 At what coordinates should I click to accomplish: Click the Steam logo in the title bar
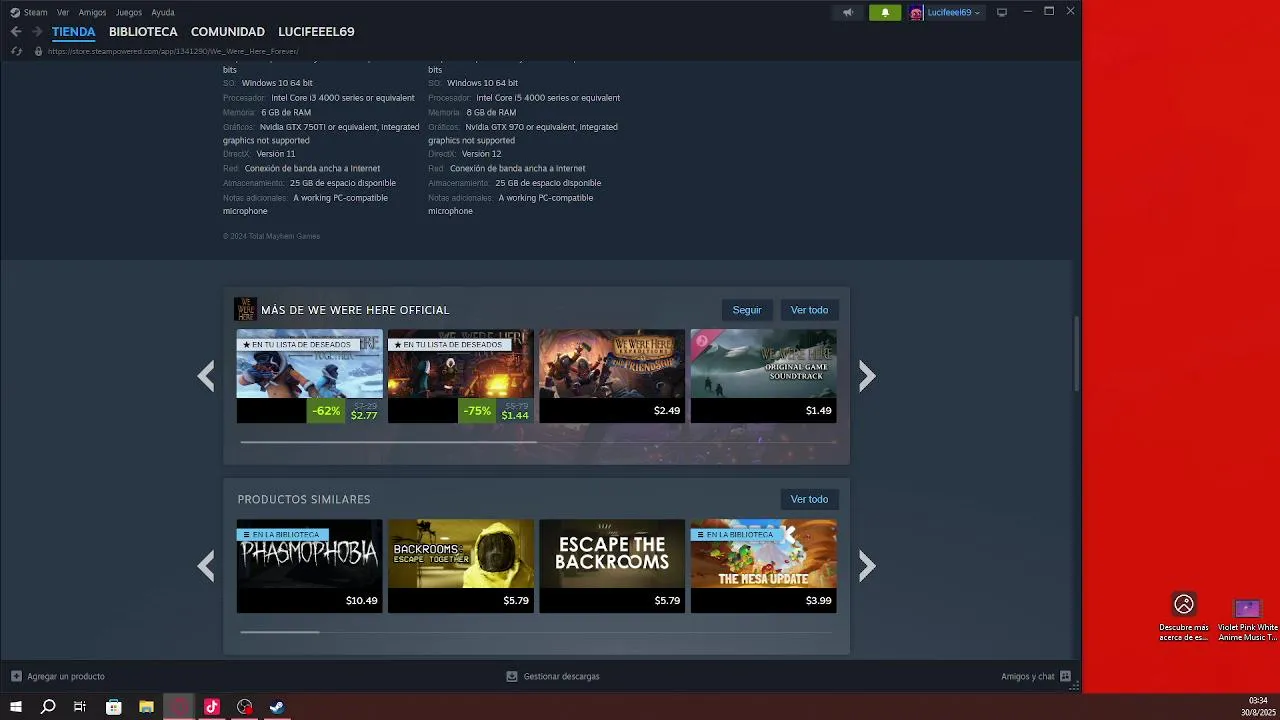(x=15, y=13)
